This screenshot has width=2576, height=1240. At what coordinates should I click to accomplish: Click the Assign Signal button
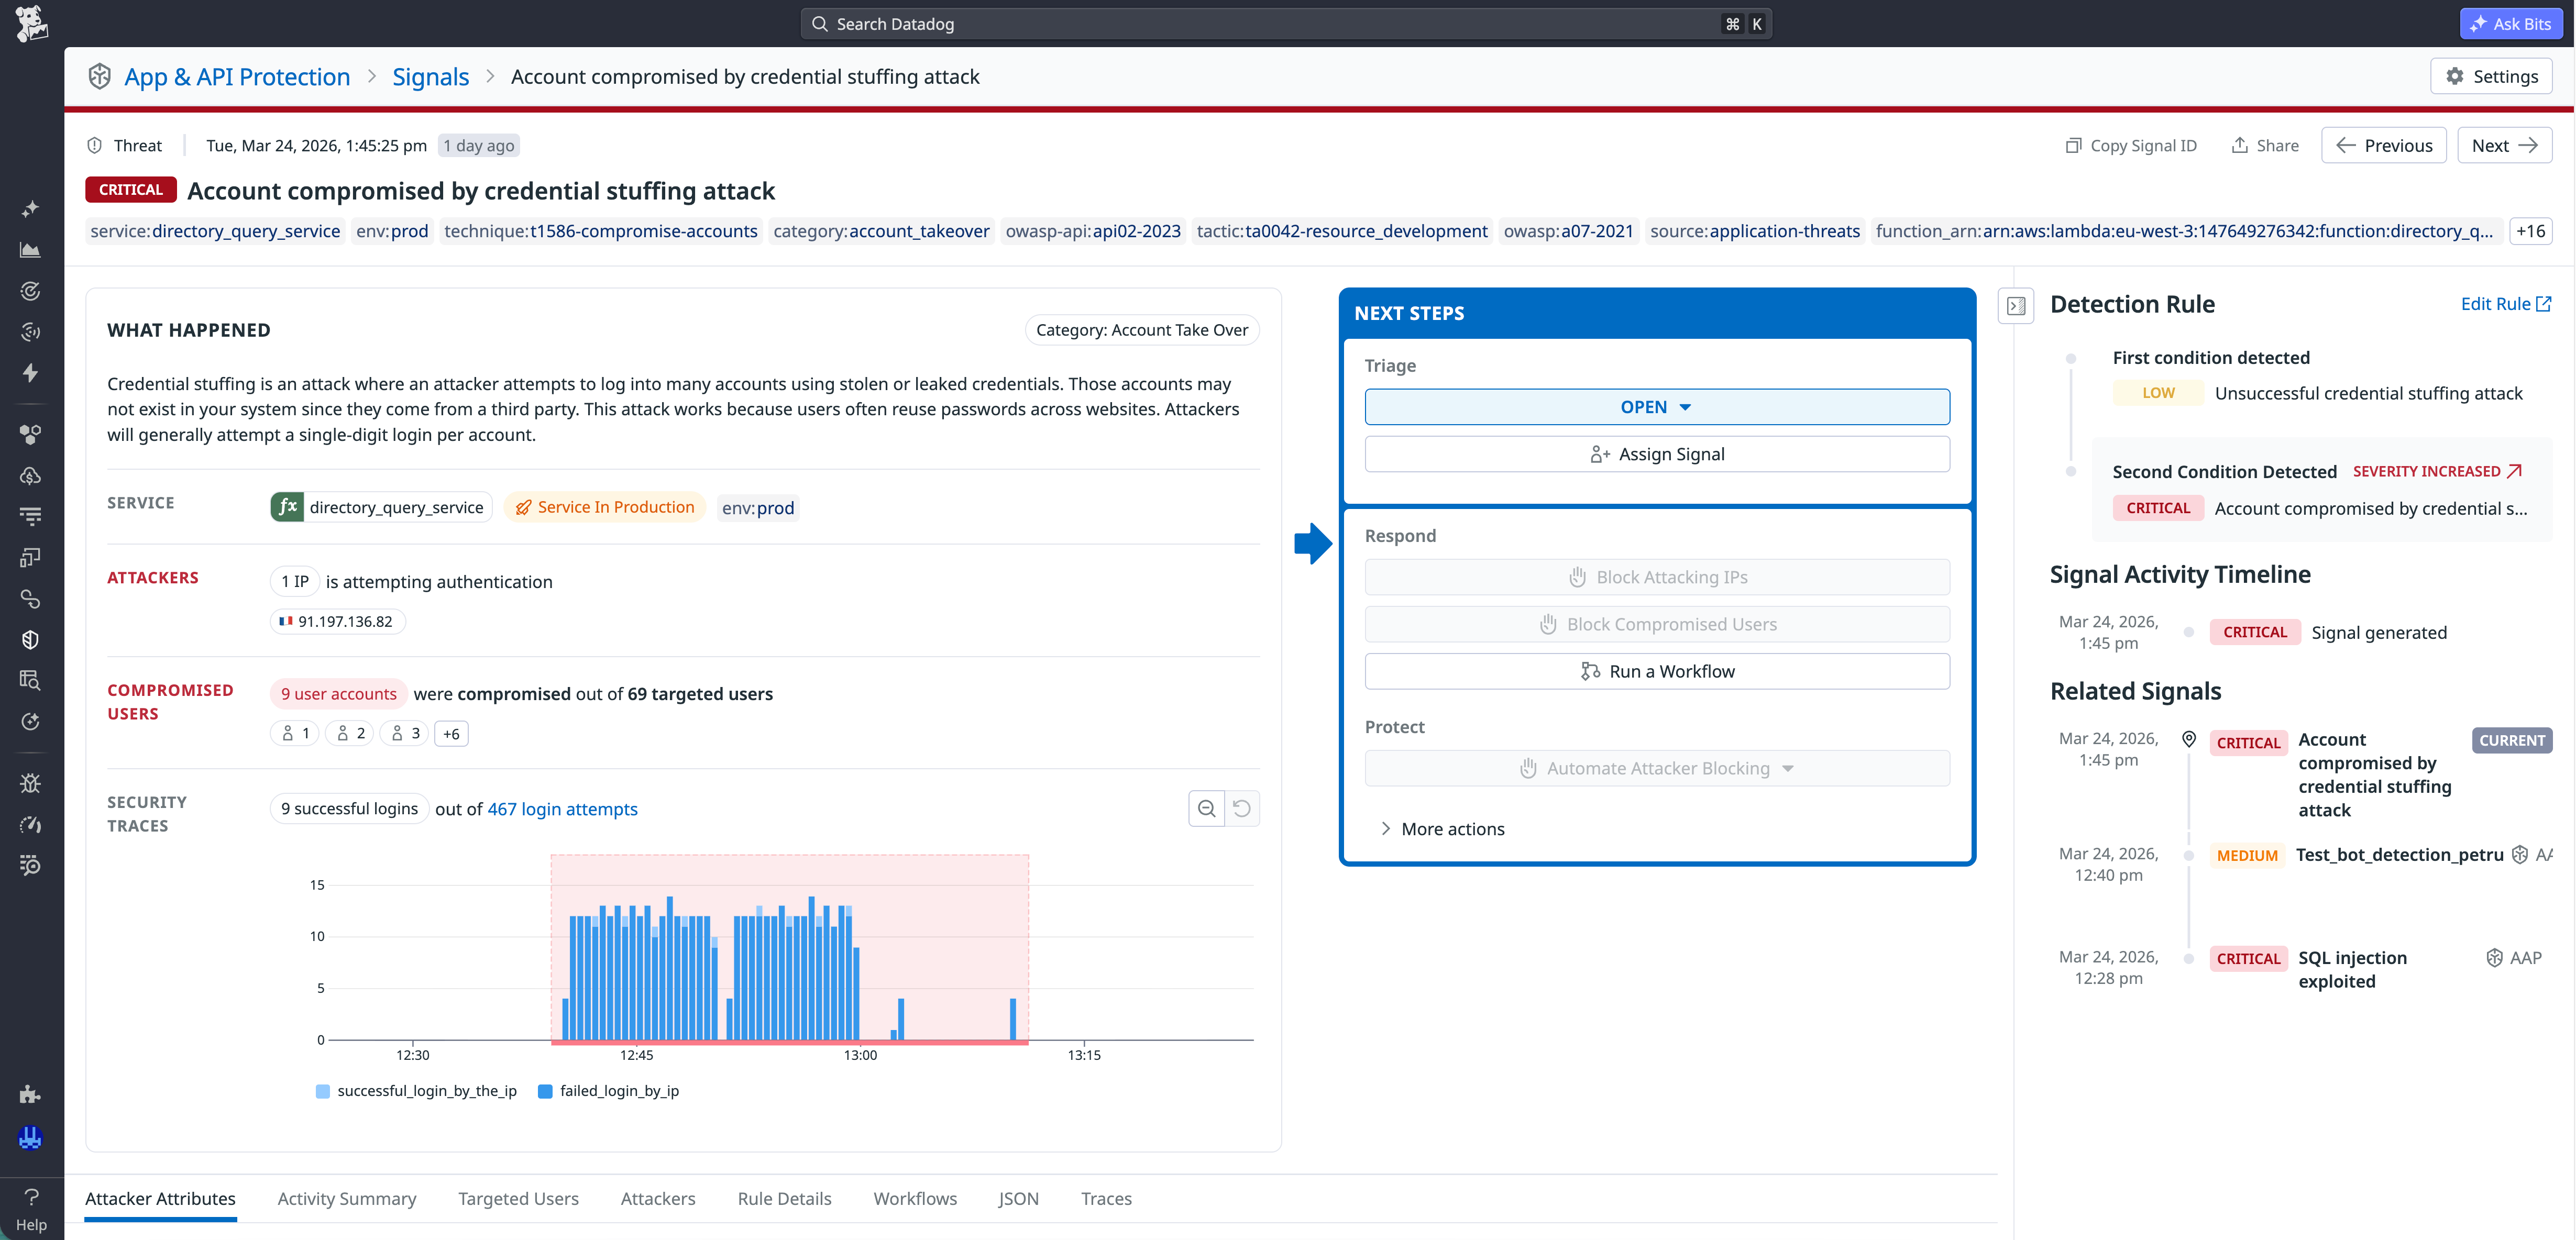(x=1655, y=453)
